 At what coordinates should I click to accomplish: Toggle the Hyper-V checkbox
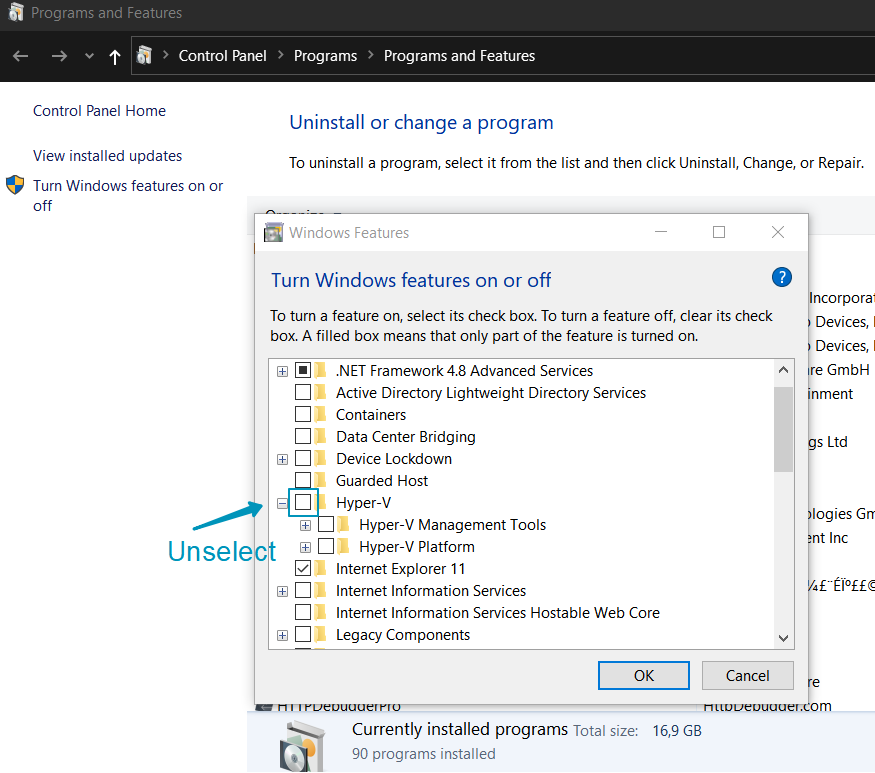pyautogui.click(x=303, y=502)
